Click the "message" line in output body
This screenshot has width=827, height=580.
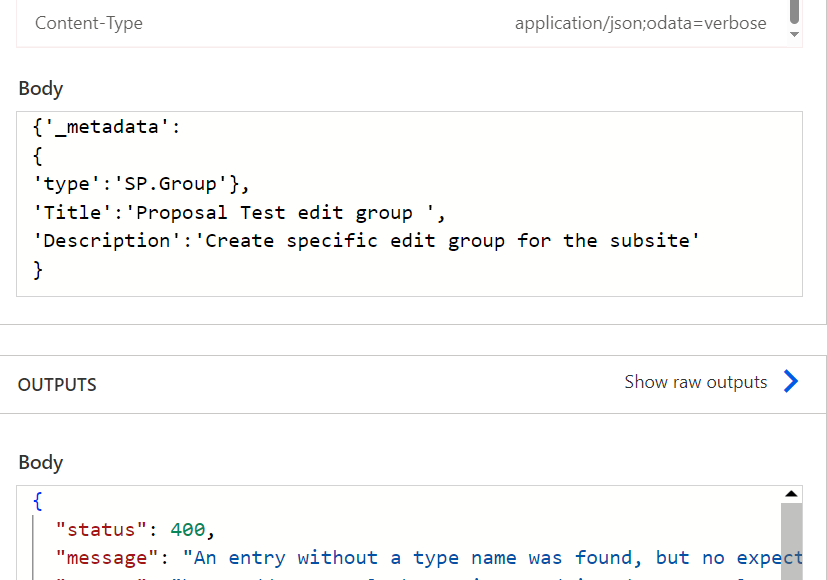(x=429, y=558)
